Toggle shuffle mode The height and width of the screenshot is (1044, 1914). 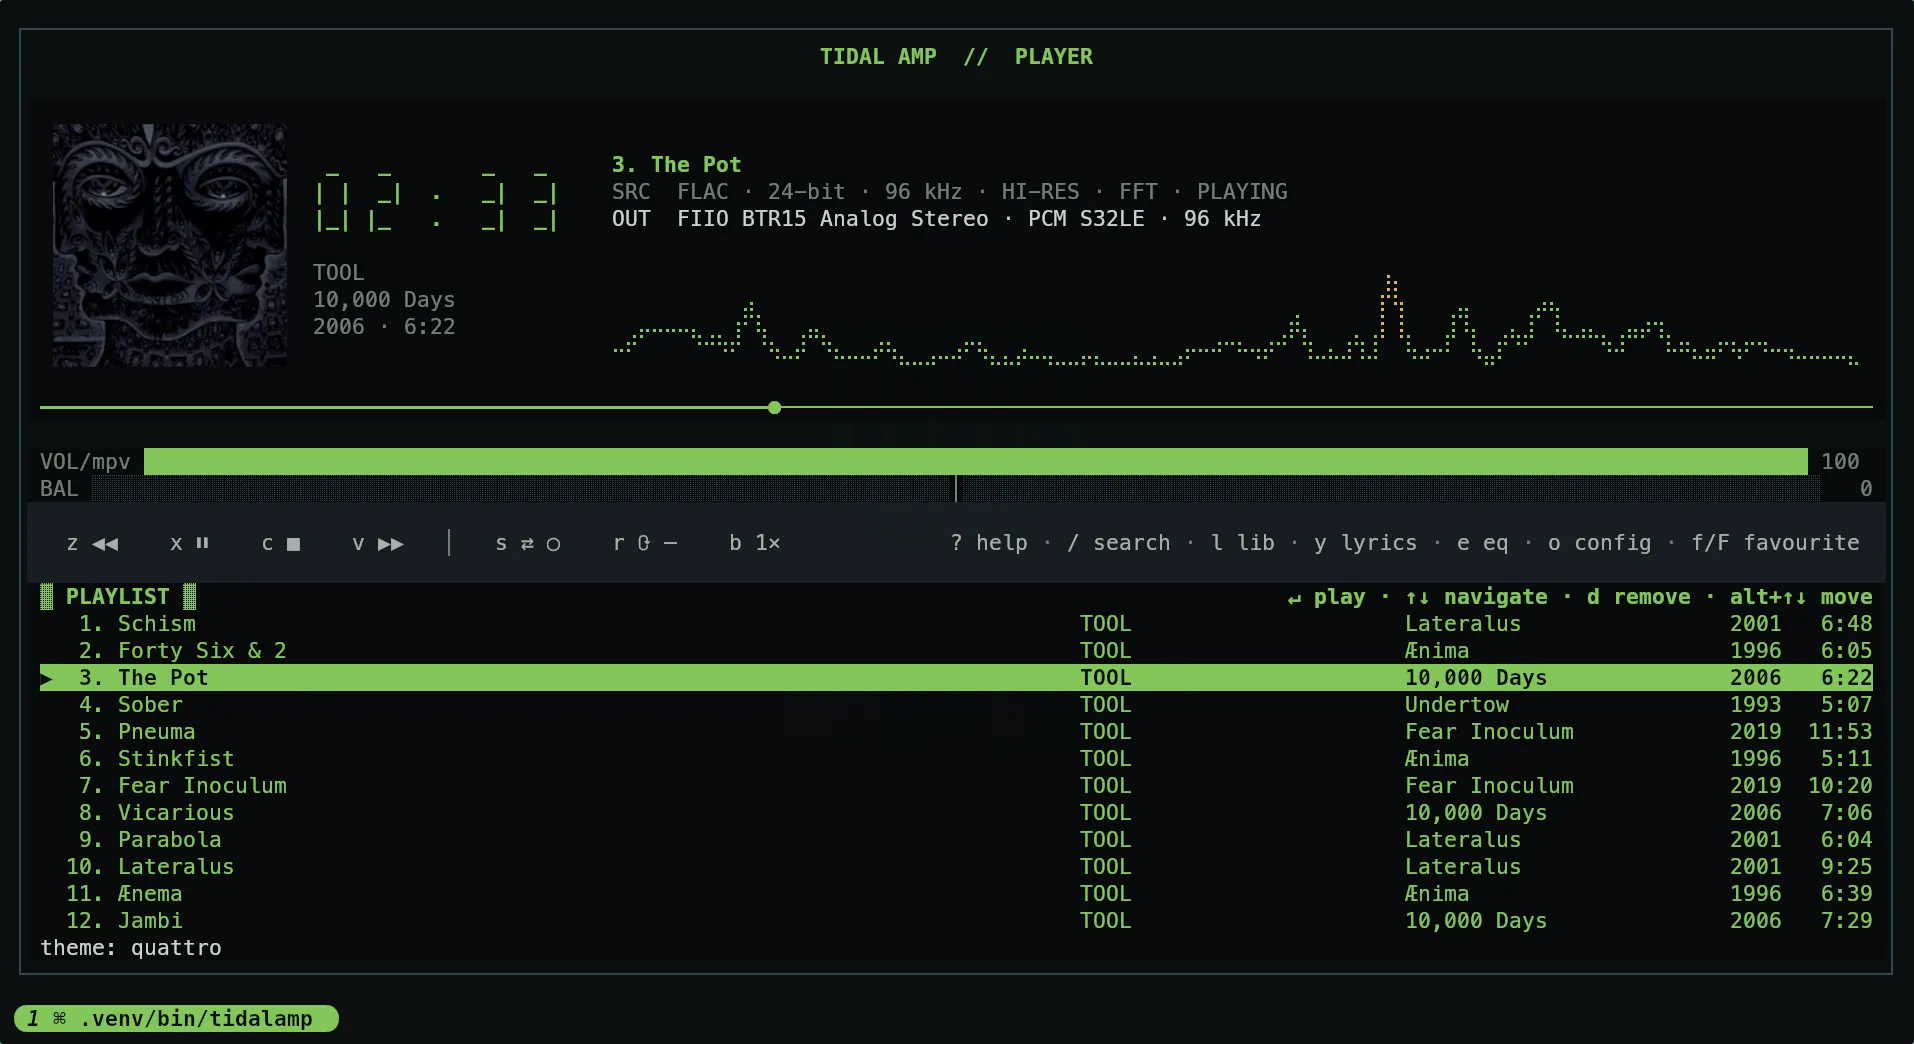(528, 543)
